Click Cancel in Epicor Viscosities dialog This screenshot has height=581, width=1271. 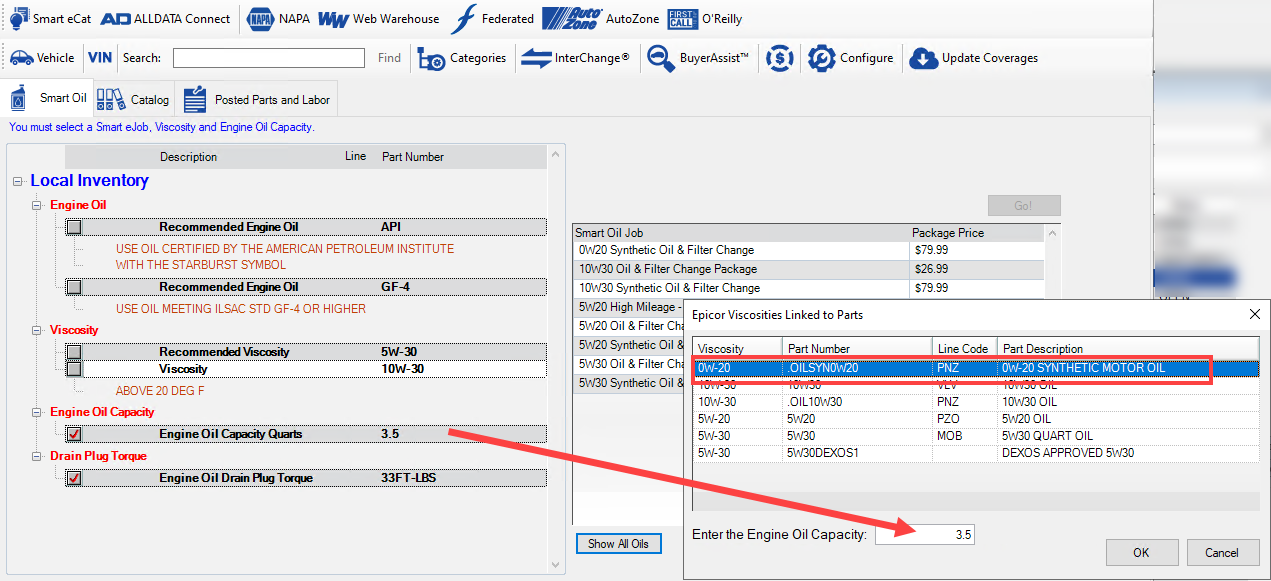(1221, 552)
